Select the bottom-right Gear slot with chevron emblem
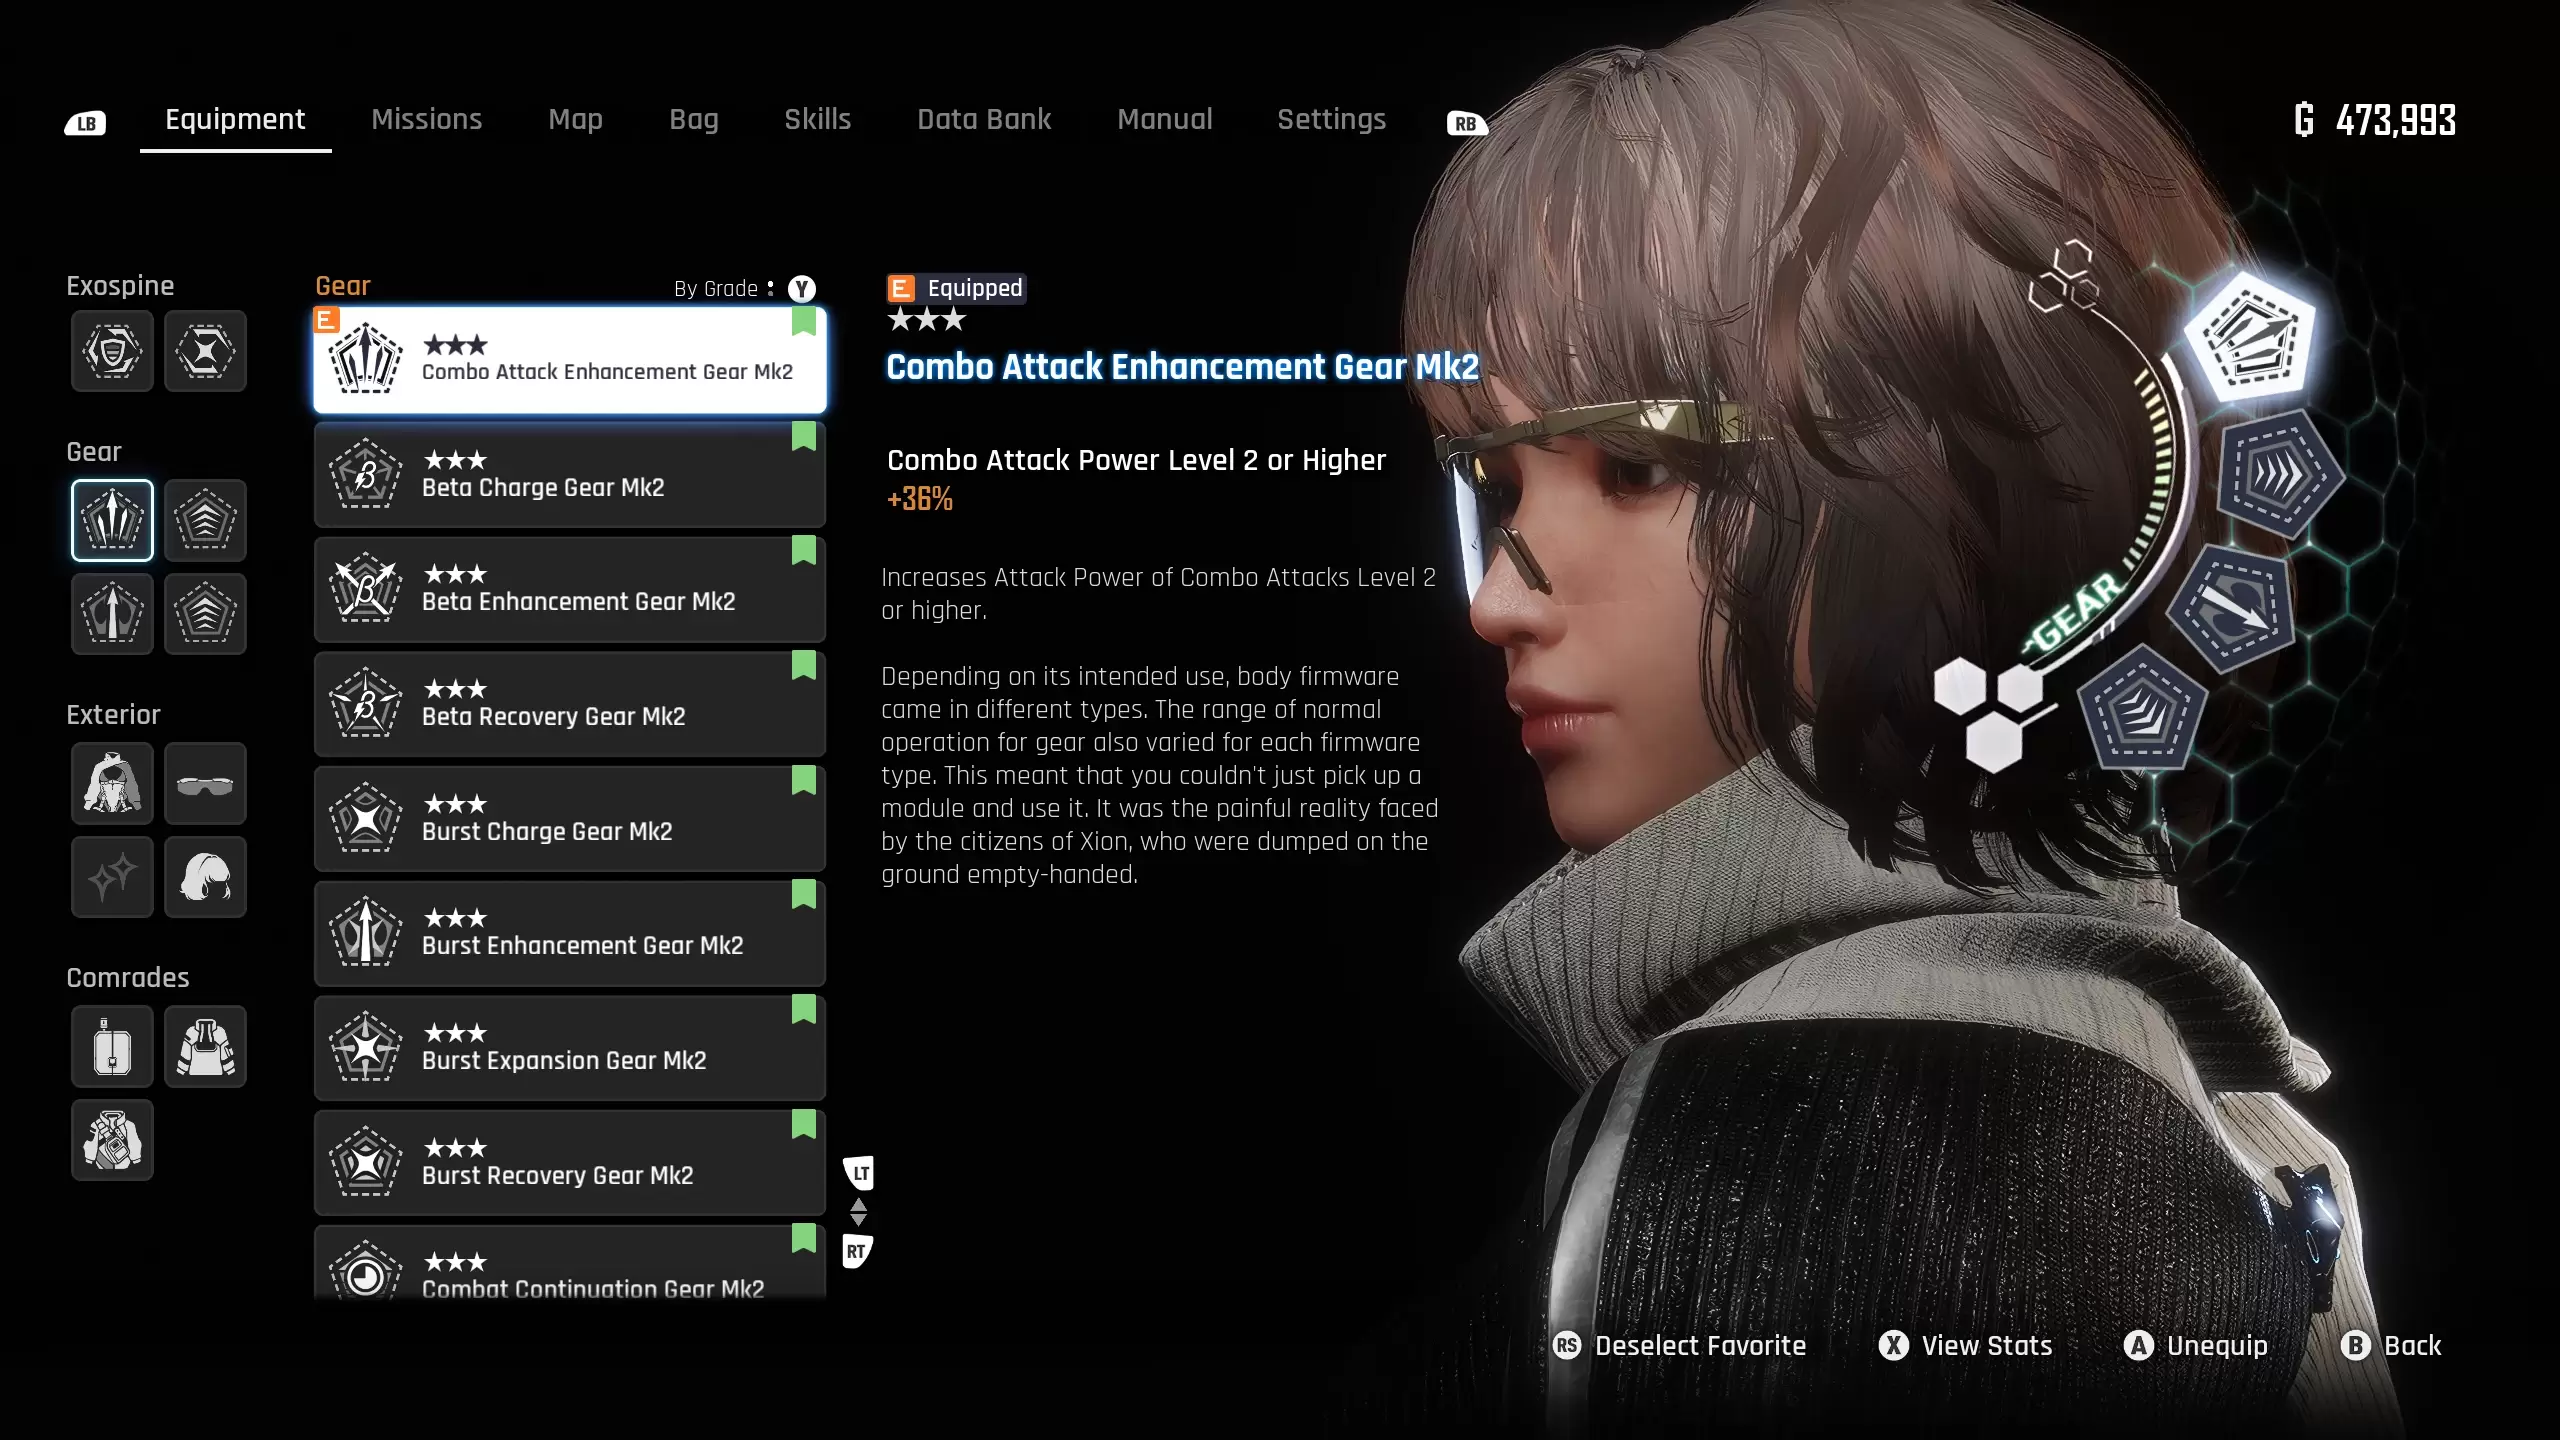Viewport: 2560px width, 1440px height. pyautogui.click(x=205, y=613)
